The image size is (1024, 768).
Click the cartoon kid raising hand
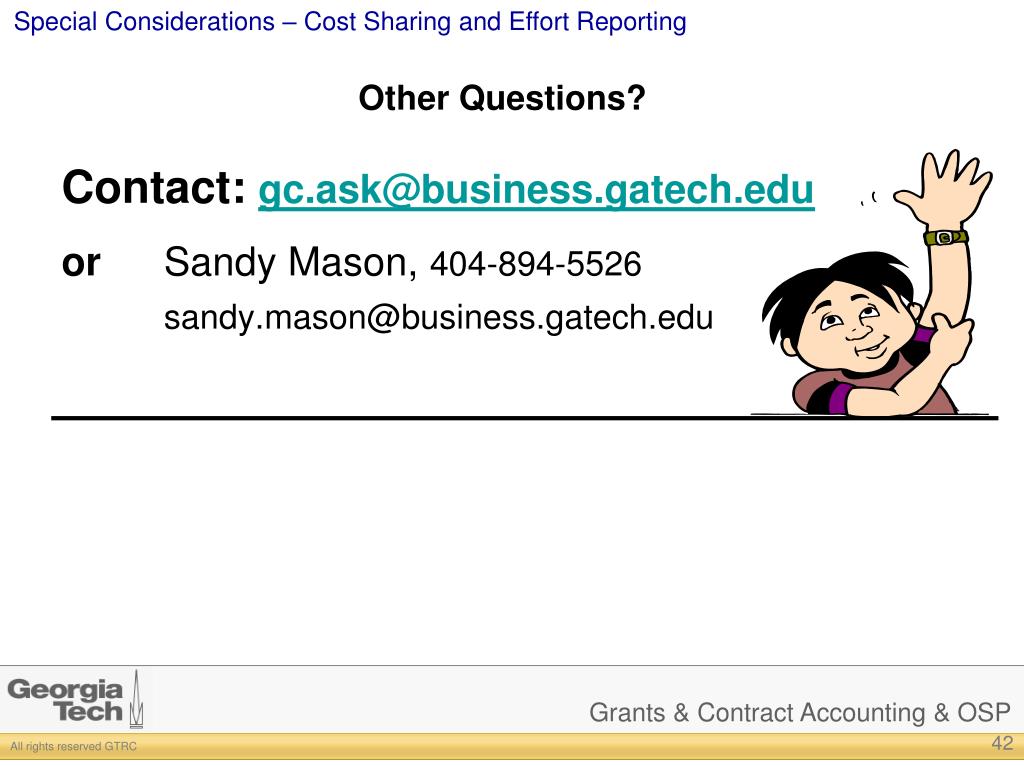point(876,283)
